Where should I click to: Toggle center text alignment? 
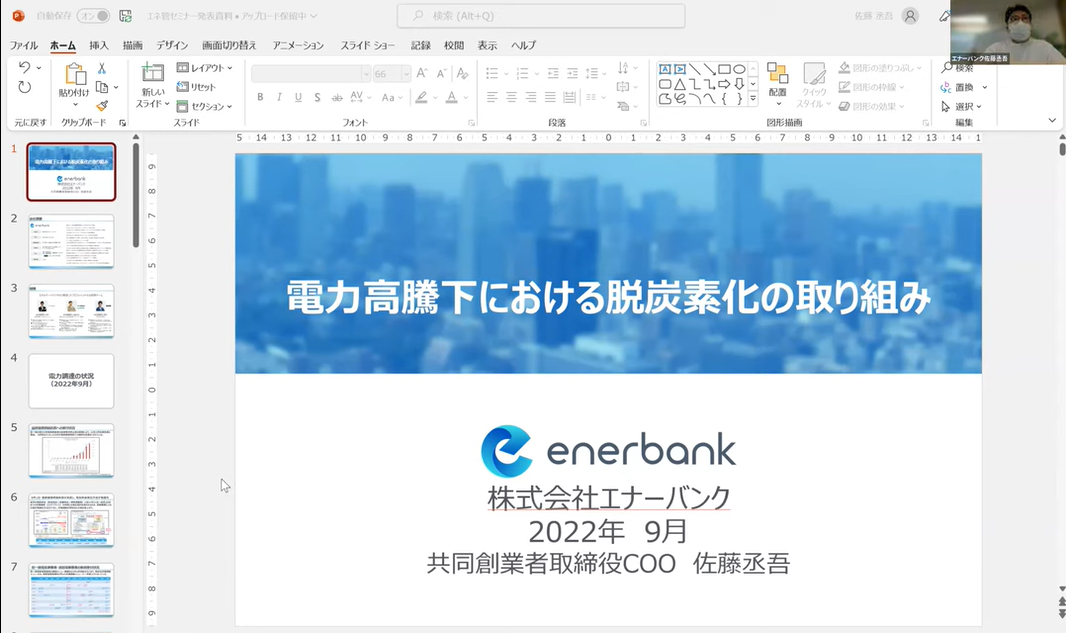tap(511, 98)
